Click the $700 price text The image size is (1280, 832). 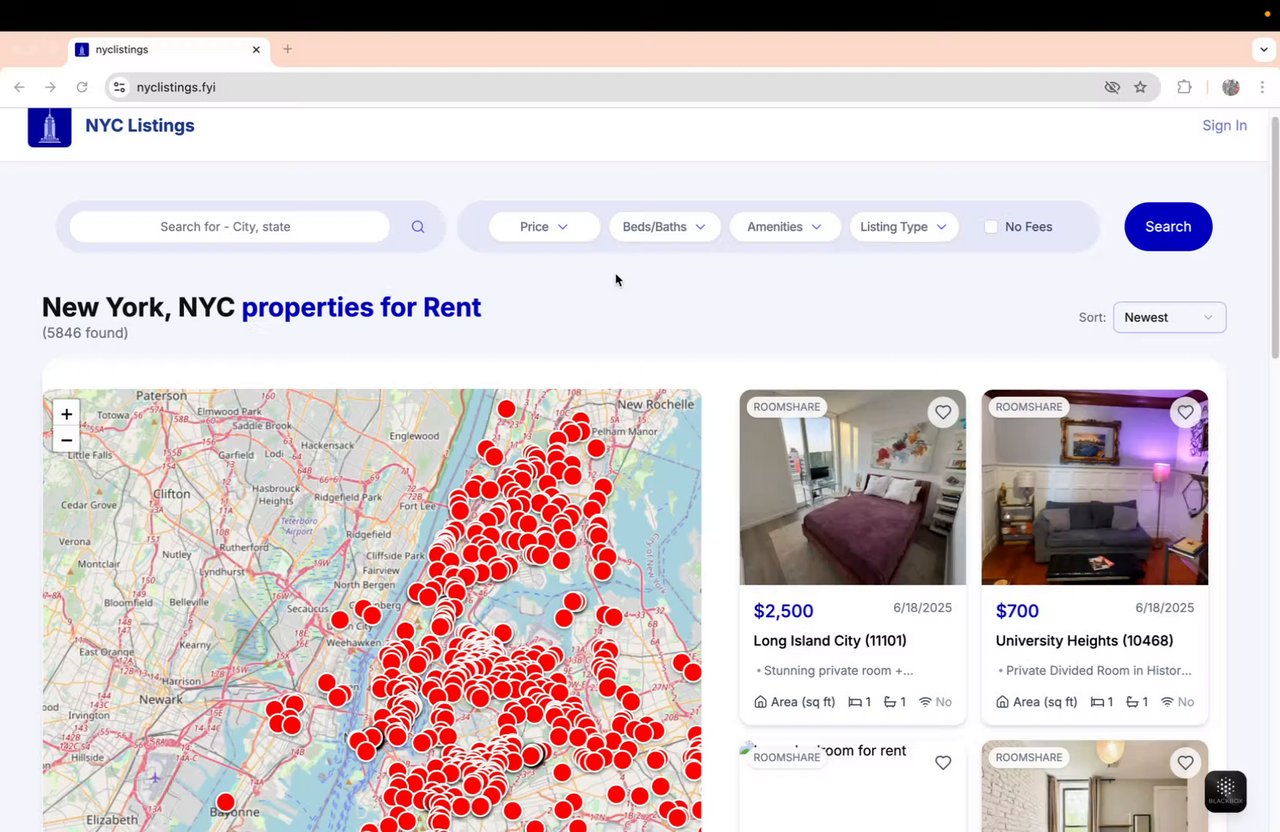pyautogui.click(x=1017, y=611)
